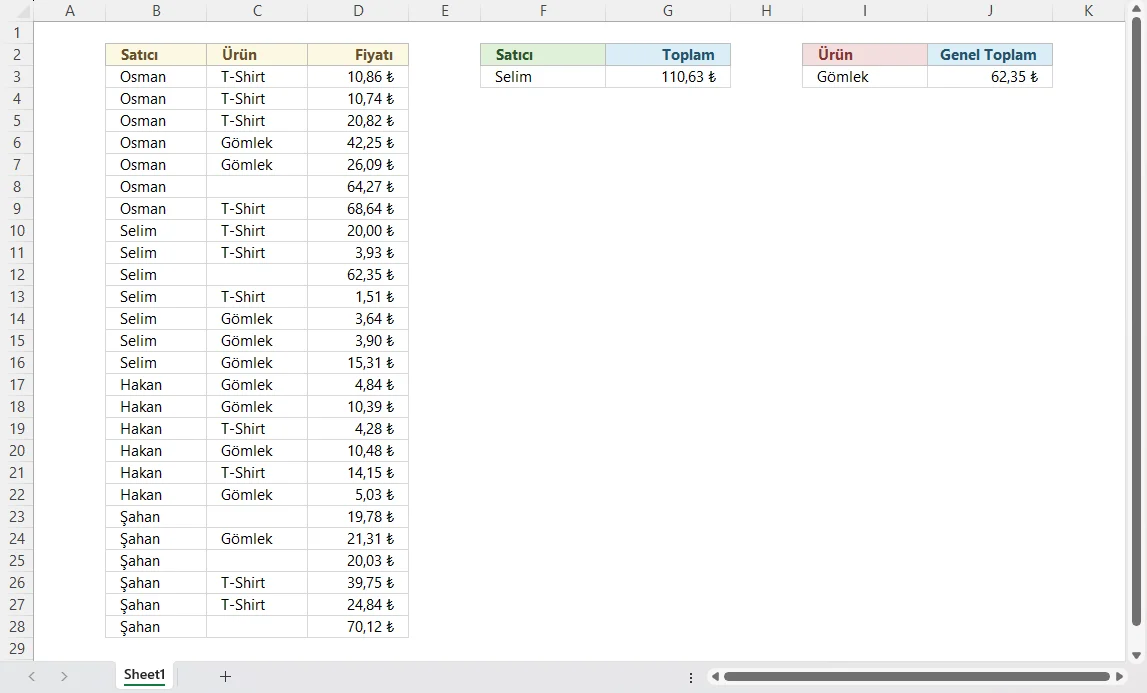Select the 64,27 ₺ price cell

(358, 187)
